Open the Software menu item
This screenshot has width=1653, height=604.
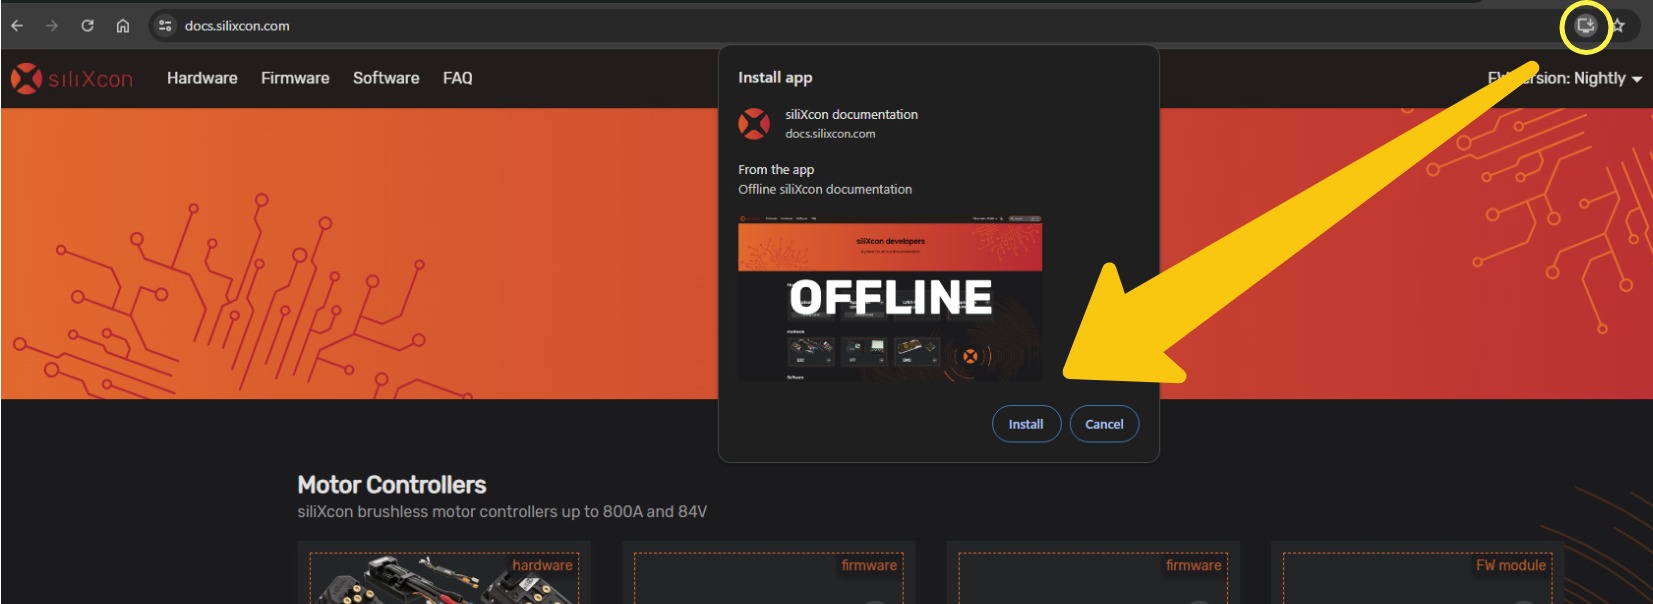click(x=386, y=78)
